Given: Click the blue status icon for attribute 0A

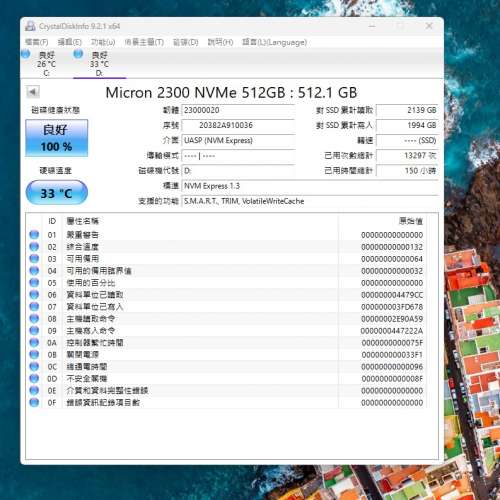Looking at the screenshot, I should click(34, 343).
